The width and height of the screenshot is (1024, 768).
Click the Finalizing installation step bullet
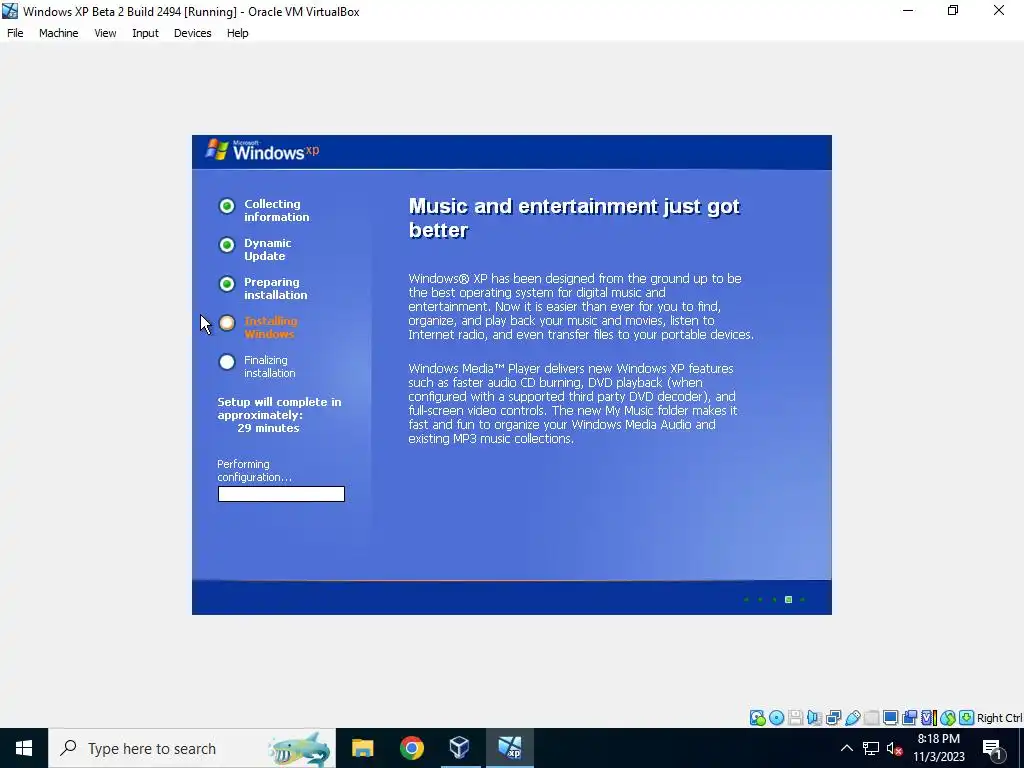227,362
